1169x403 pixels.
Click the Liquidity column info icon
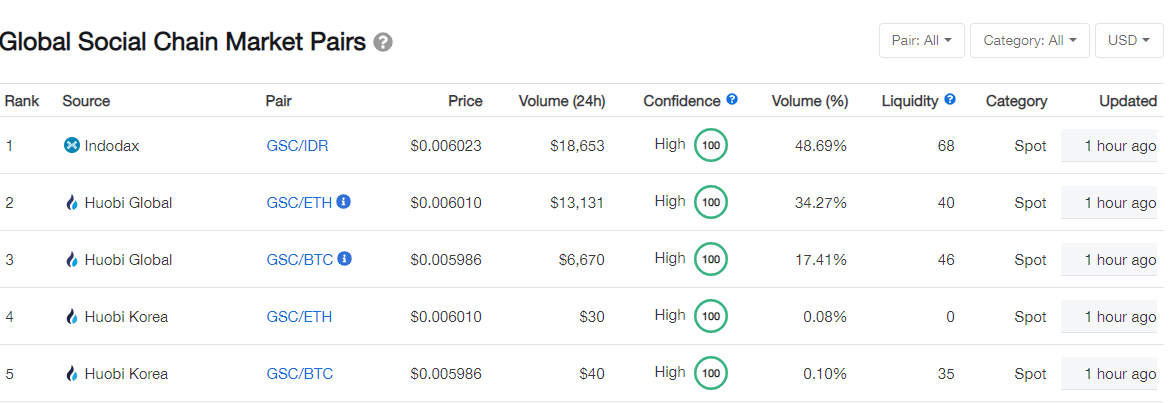pos(950,99)
